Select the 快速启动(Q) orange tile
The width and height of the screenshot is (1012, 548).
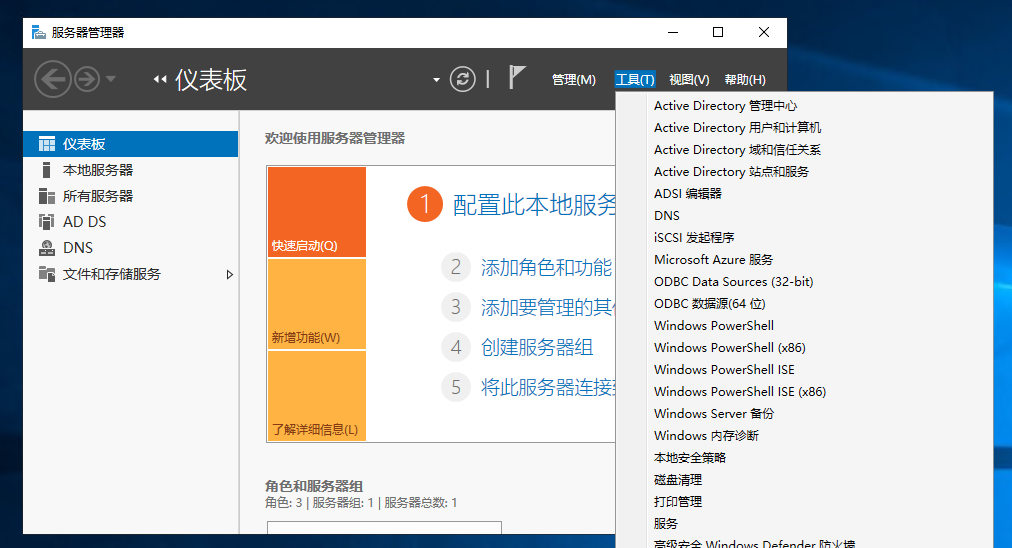(x=316, y=212)
